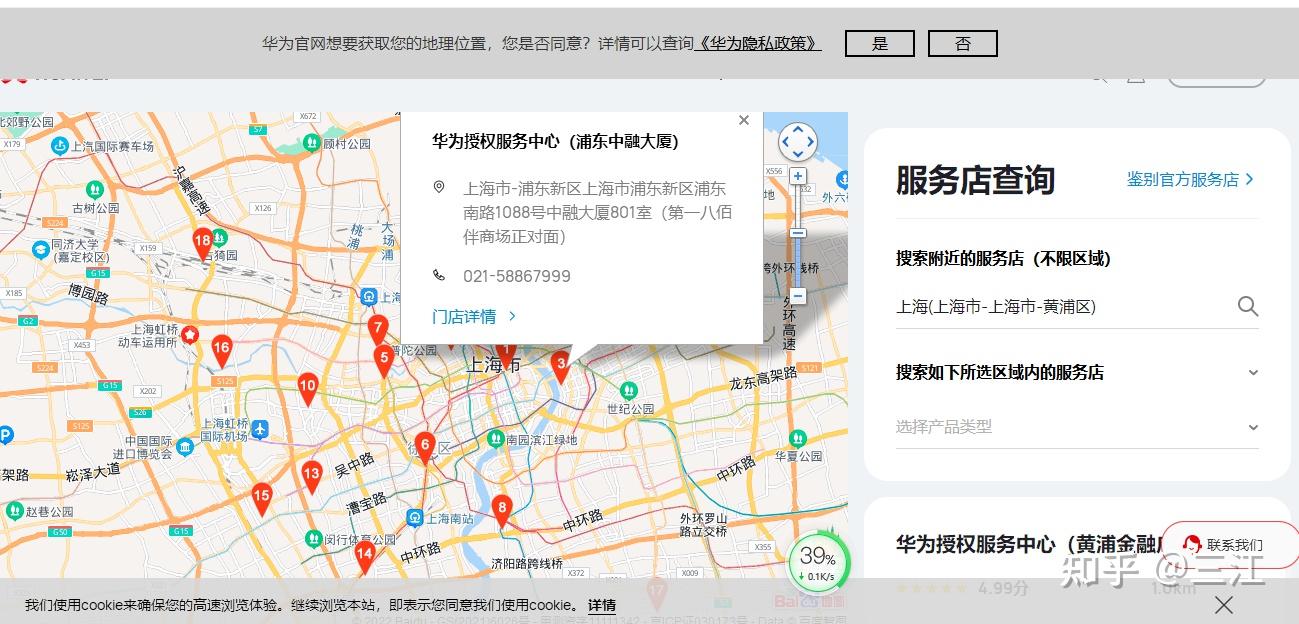Click the search magnifier in location field
The height and width of the screenshot is (624, 1299).
[1248, 307]
